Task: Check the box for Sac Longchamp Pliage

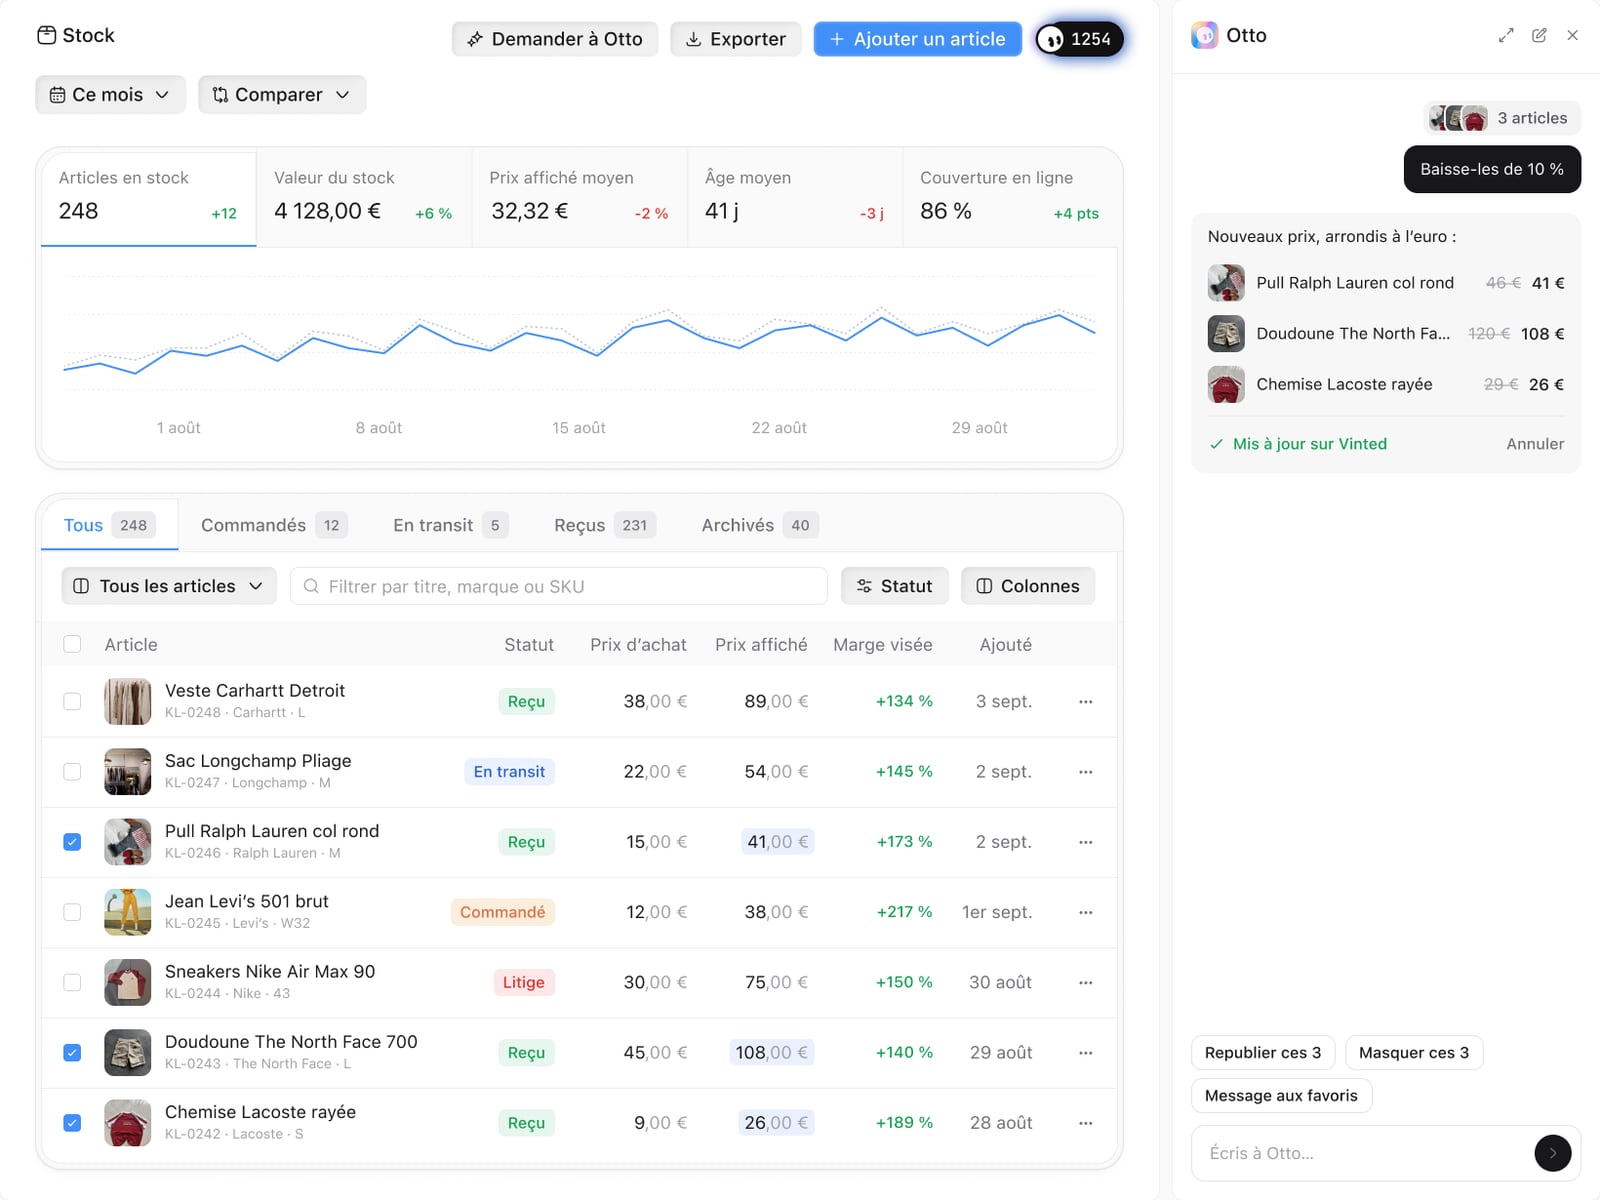Action: click(x=72, y=772)
